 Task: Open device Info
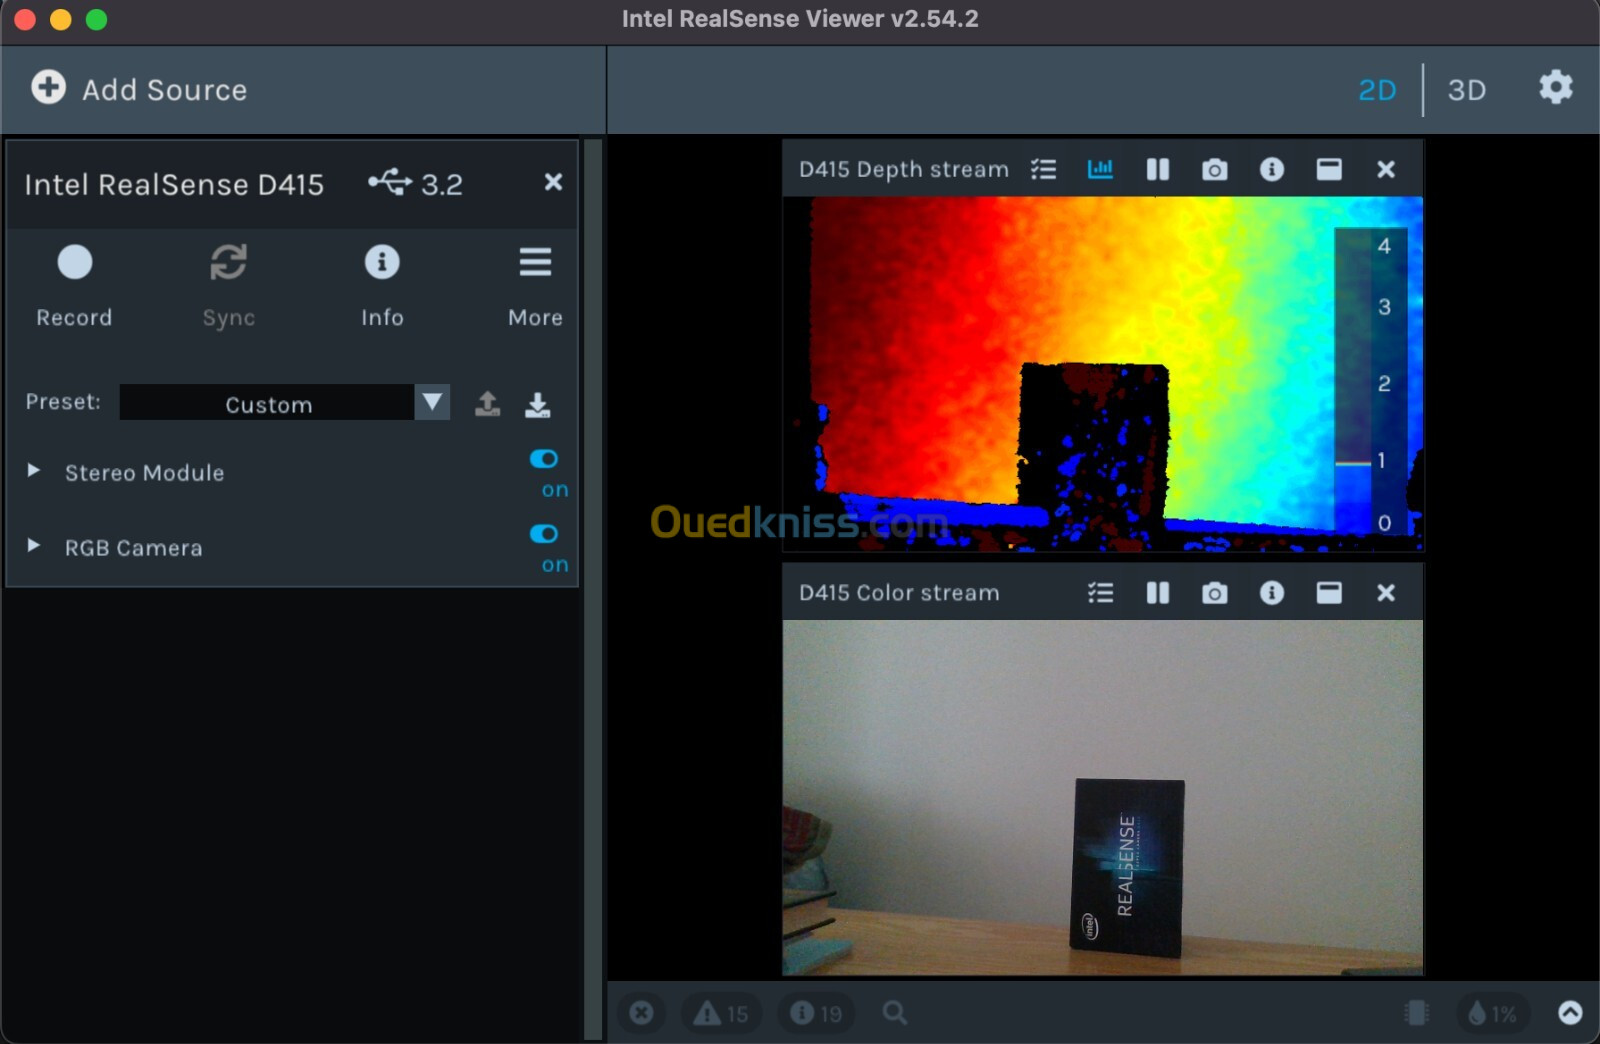[x=382, y=286]
